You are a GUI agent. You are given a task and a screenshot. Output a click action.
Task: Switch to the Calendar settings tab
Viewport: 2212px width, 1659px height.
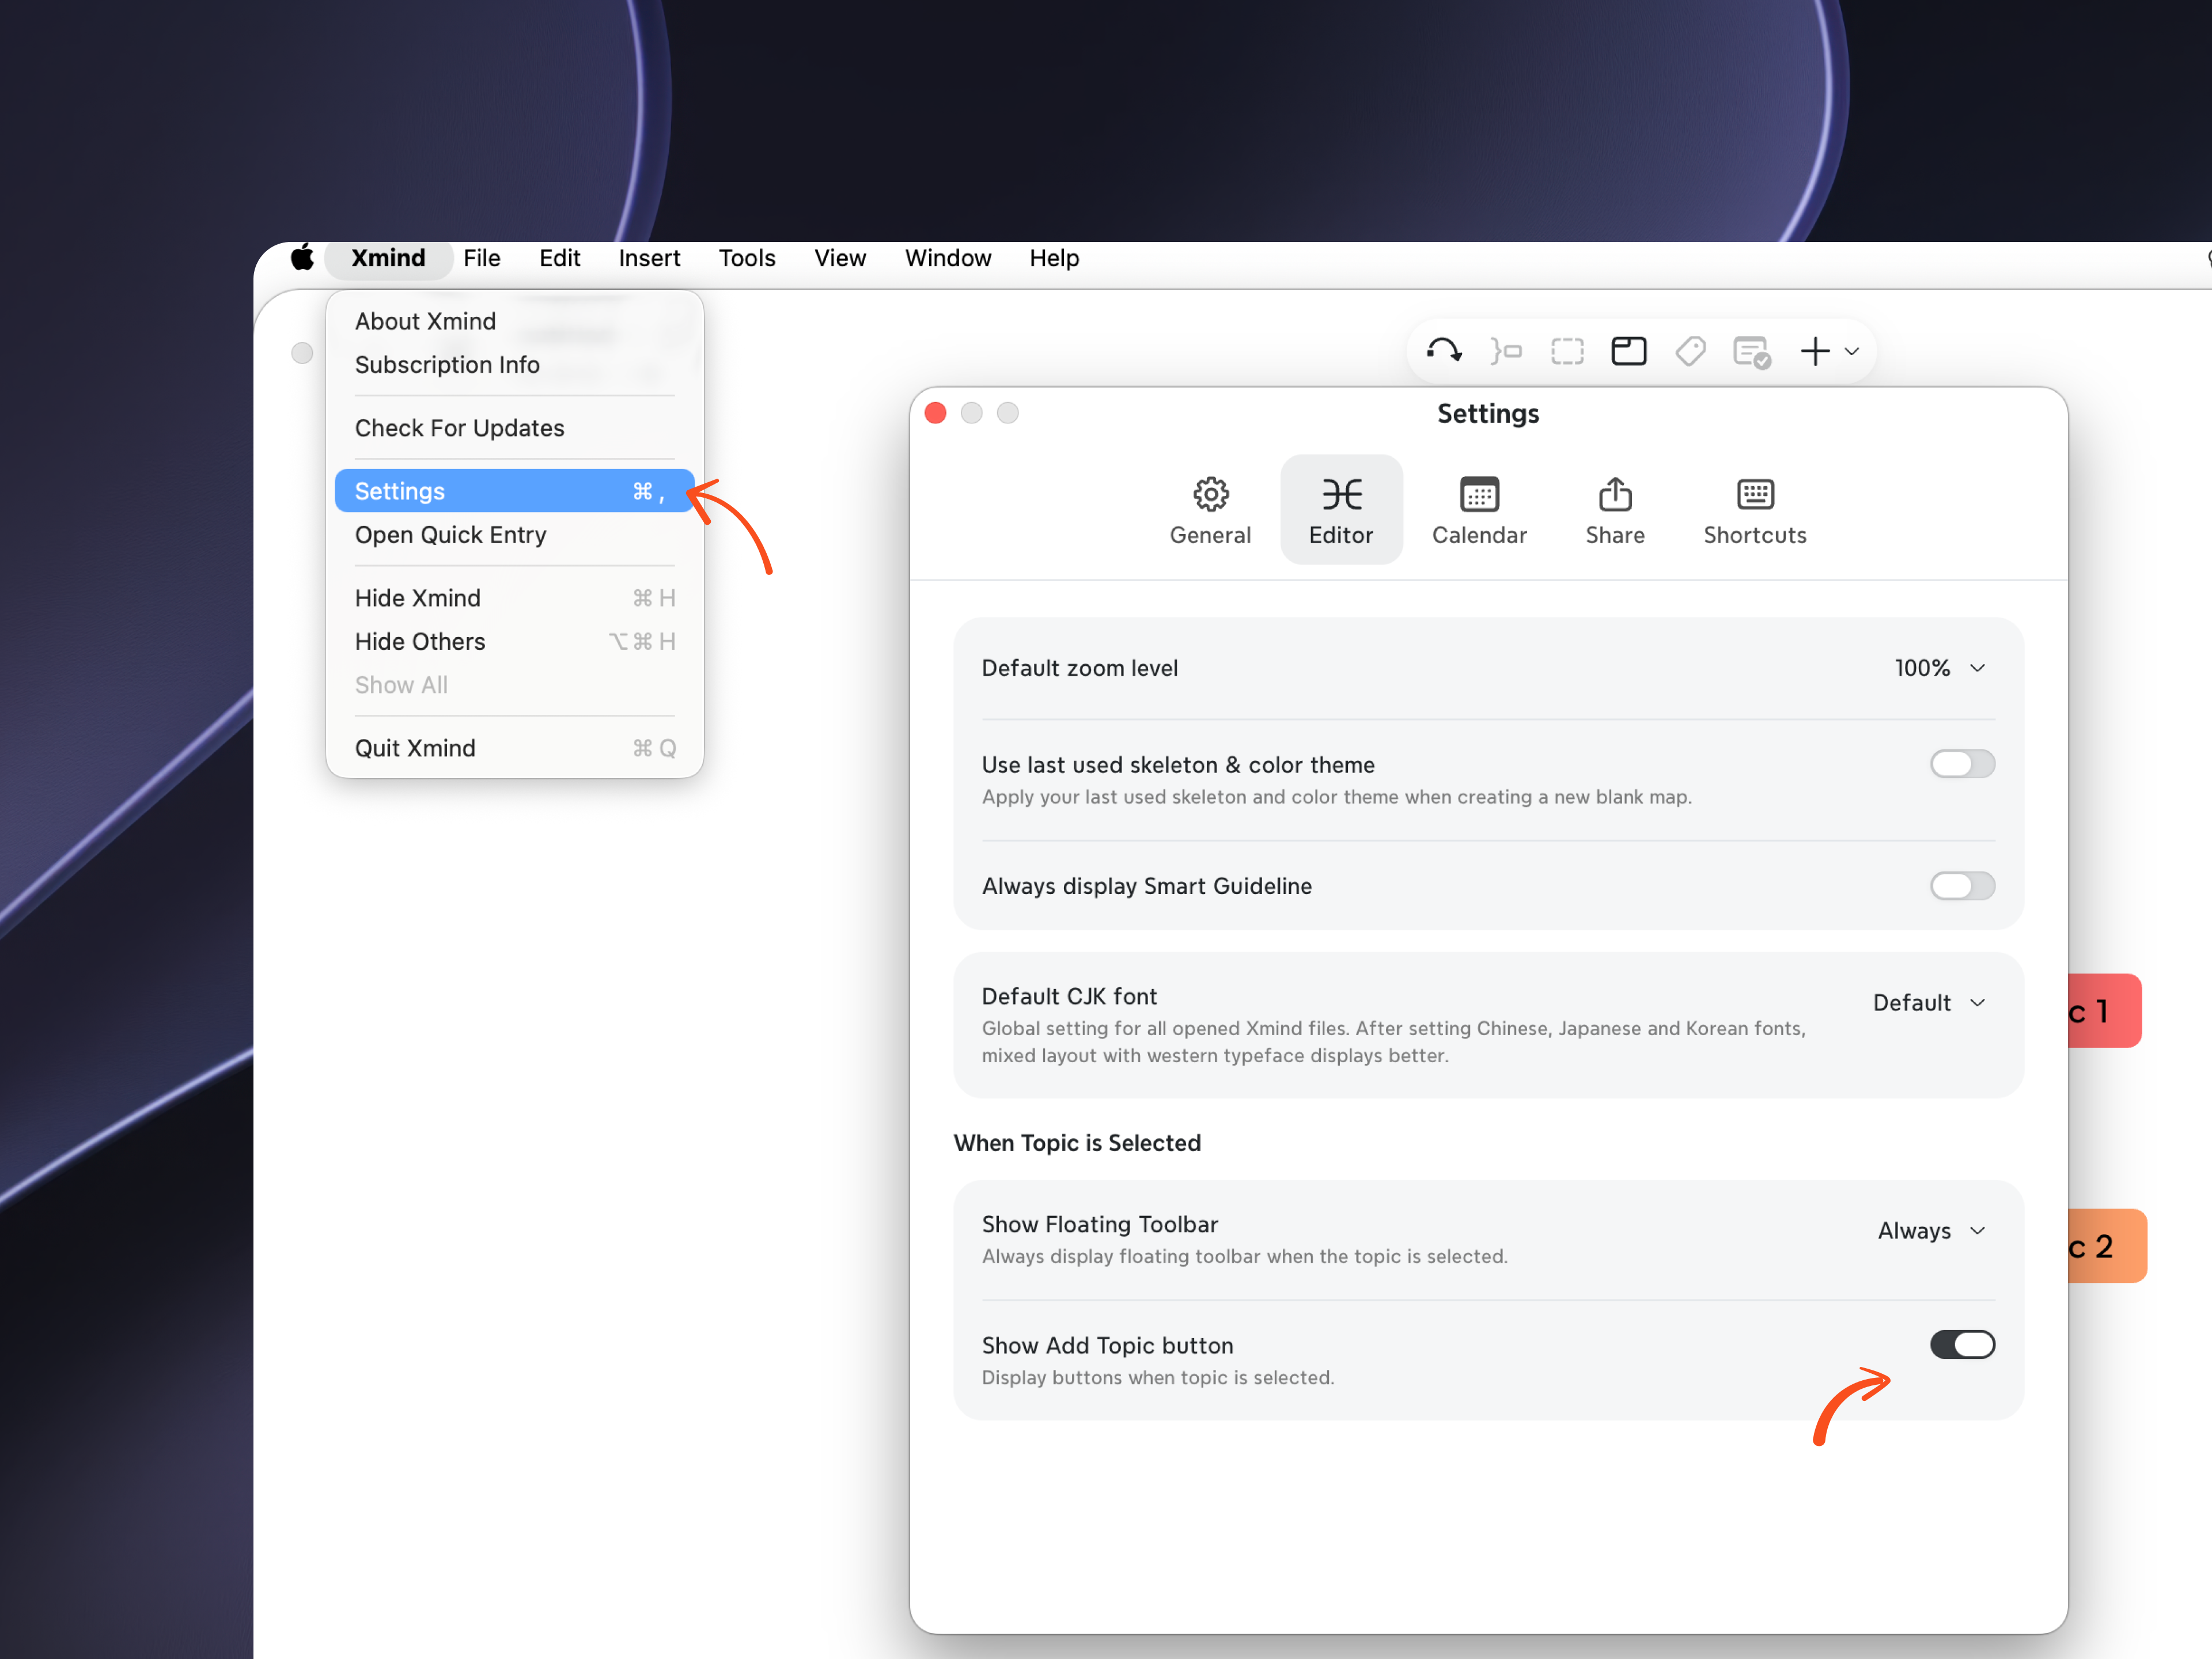(x=1479, y=510)
